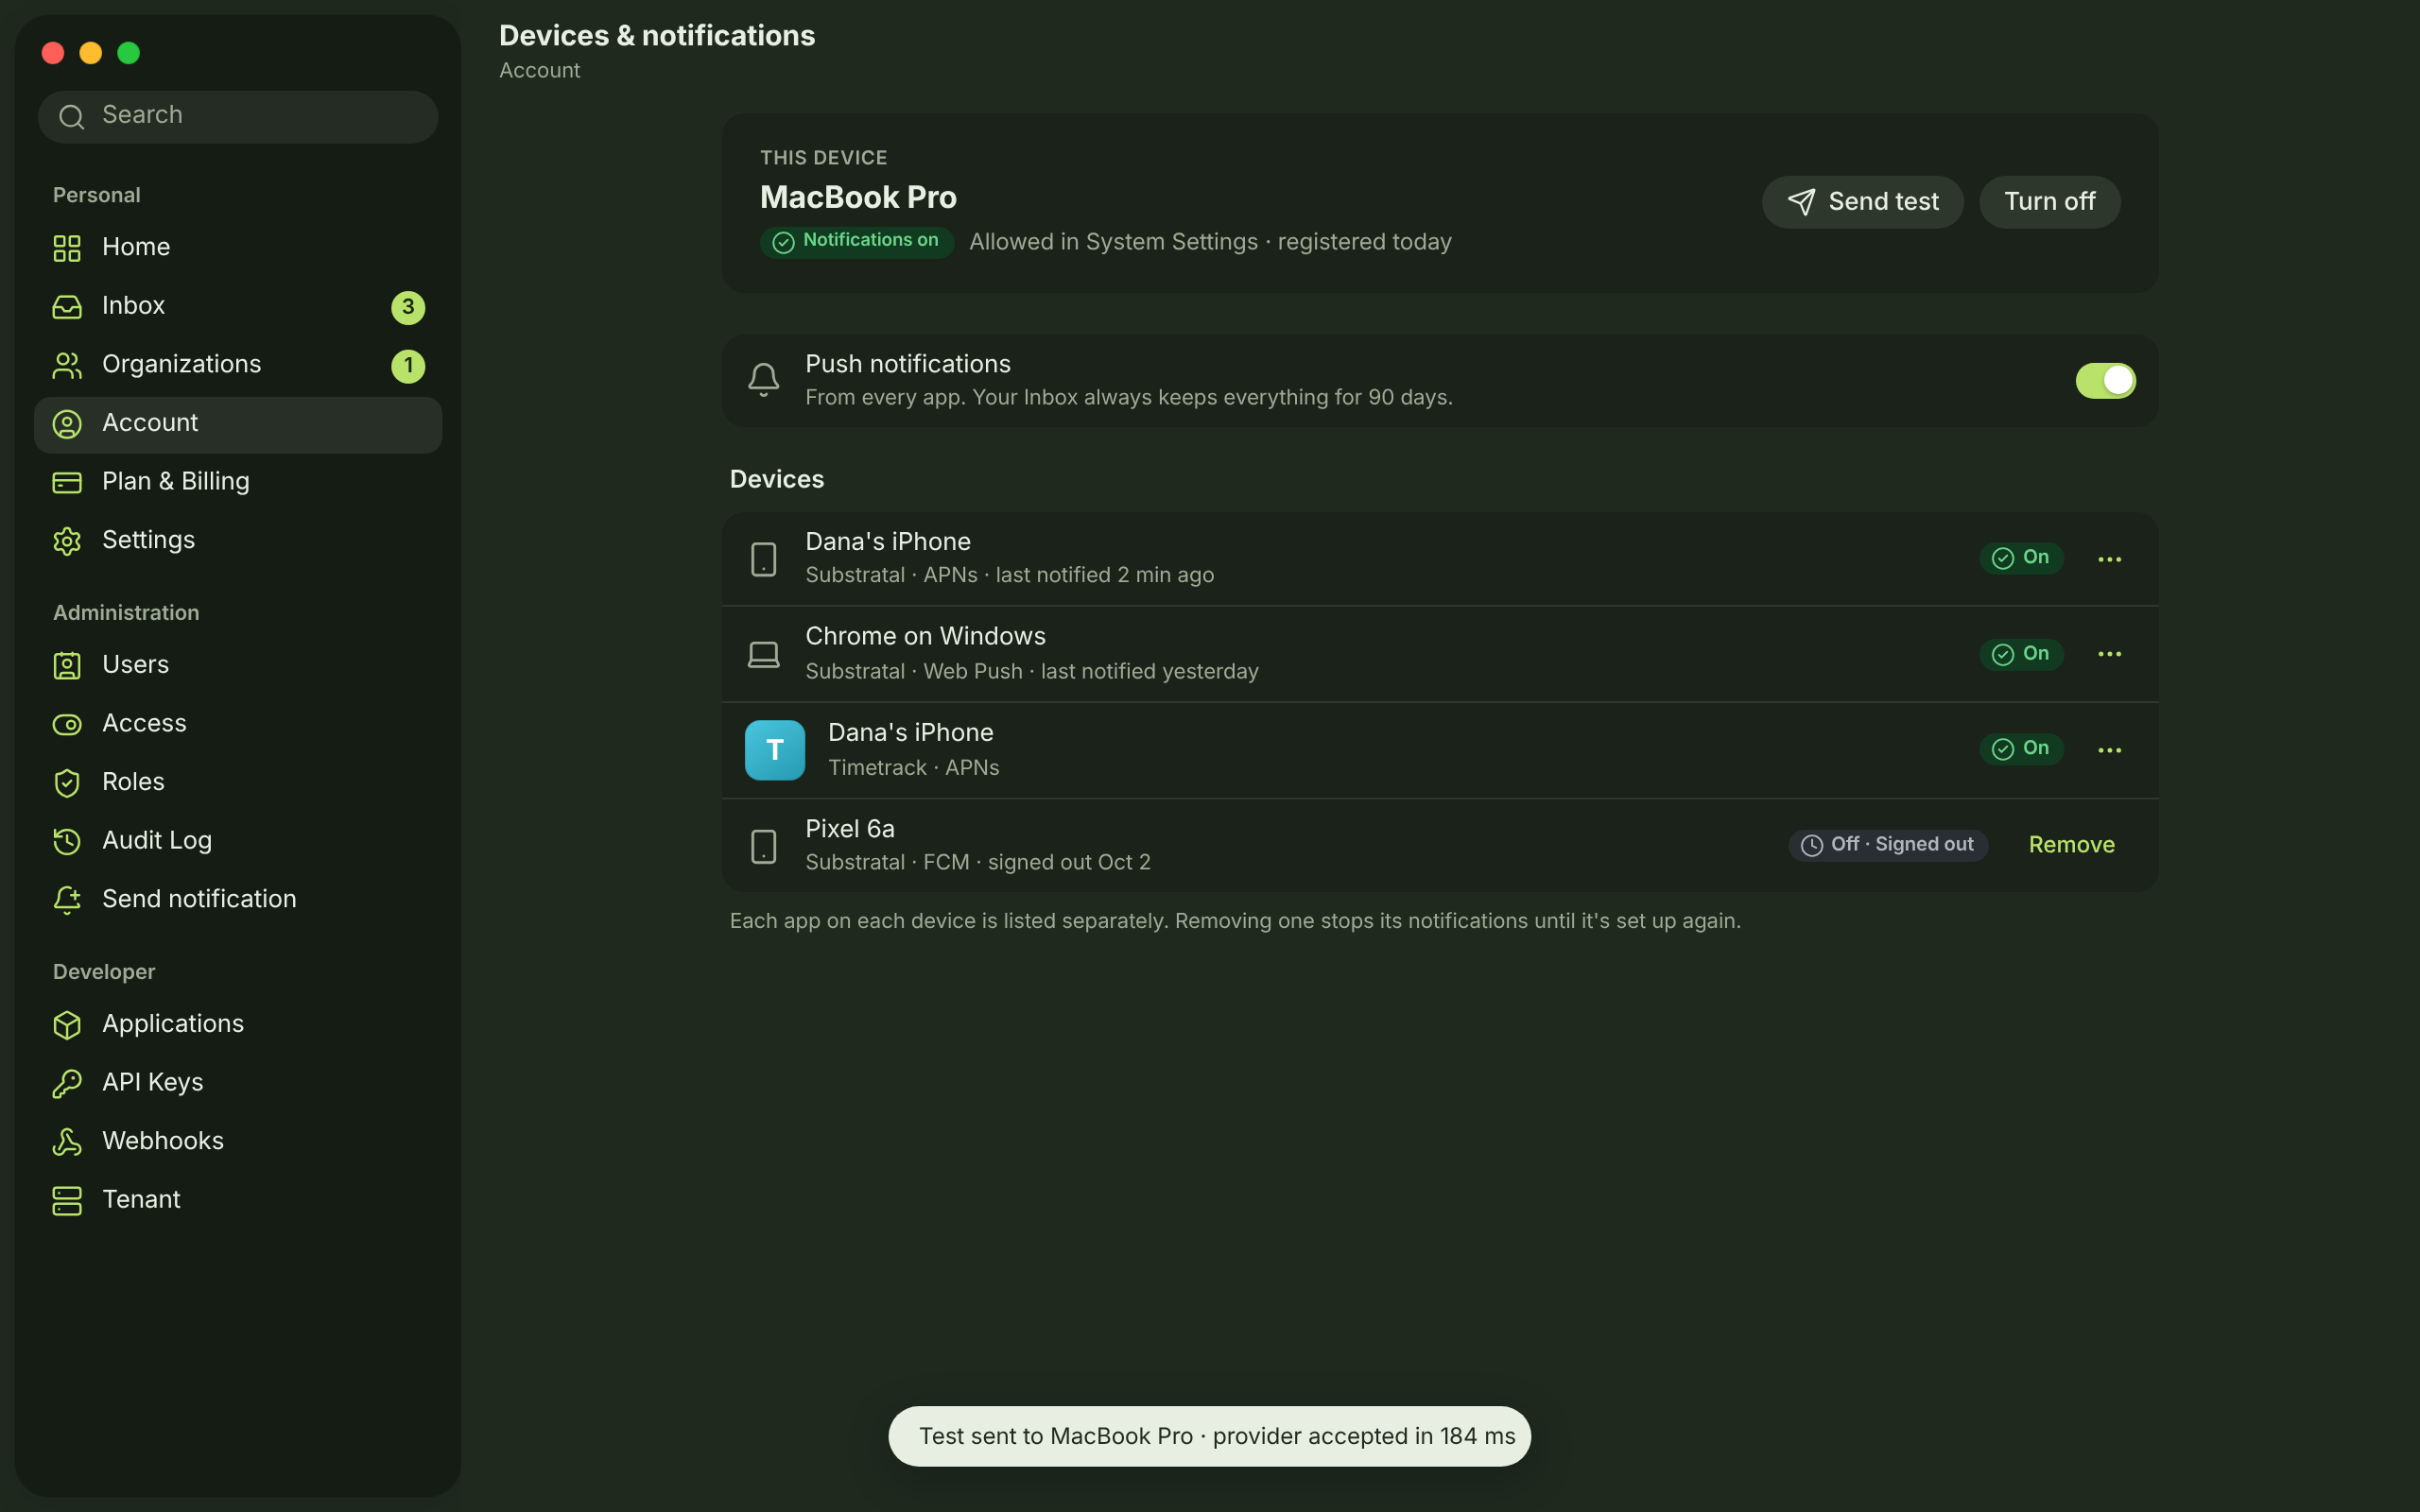Viewport: 2420px width, 1512px height.
Task: Click the Users icon under Administration
Action: 67,666
